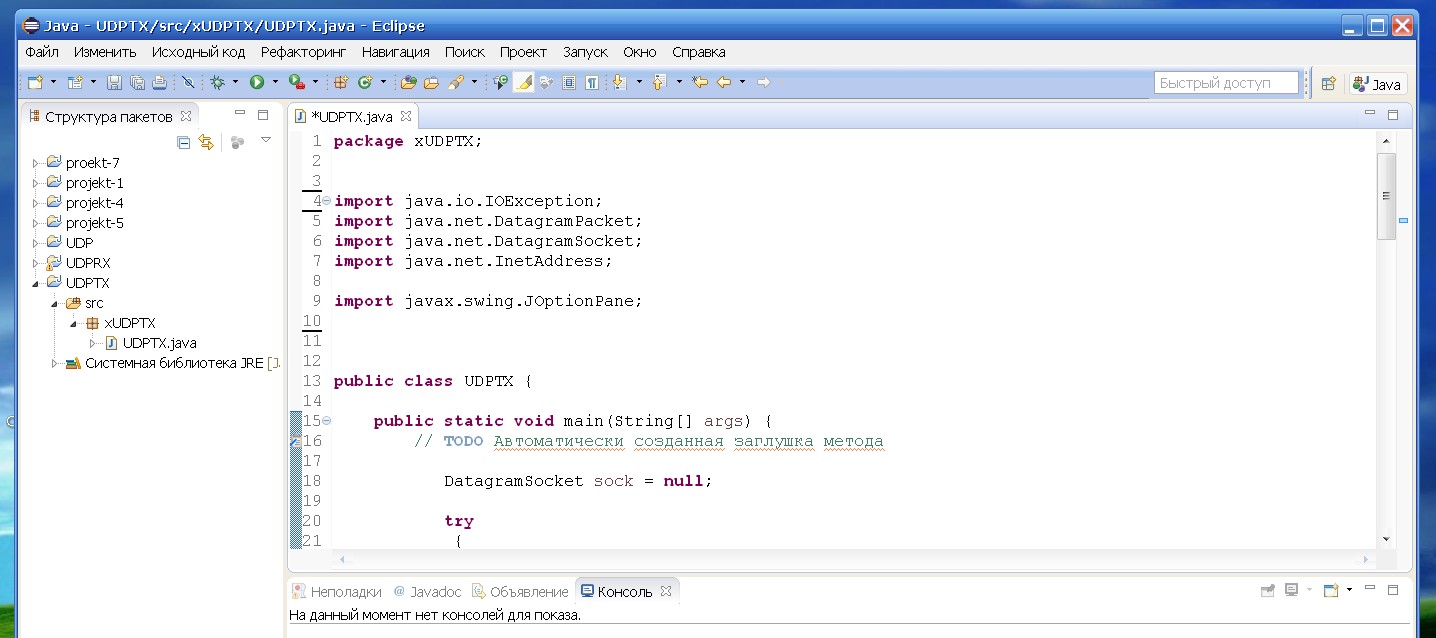The height and width of the screenshot is (638, 1436).
Task: Expand the proekt-7 project node
Action: tap(36, 163)
